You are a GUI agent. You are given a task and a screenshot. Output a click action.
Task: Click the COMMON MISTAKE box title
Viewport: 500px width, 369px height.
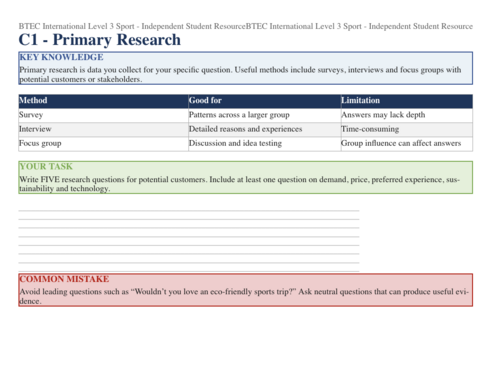pyautogui.click(x=64, y=279)
